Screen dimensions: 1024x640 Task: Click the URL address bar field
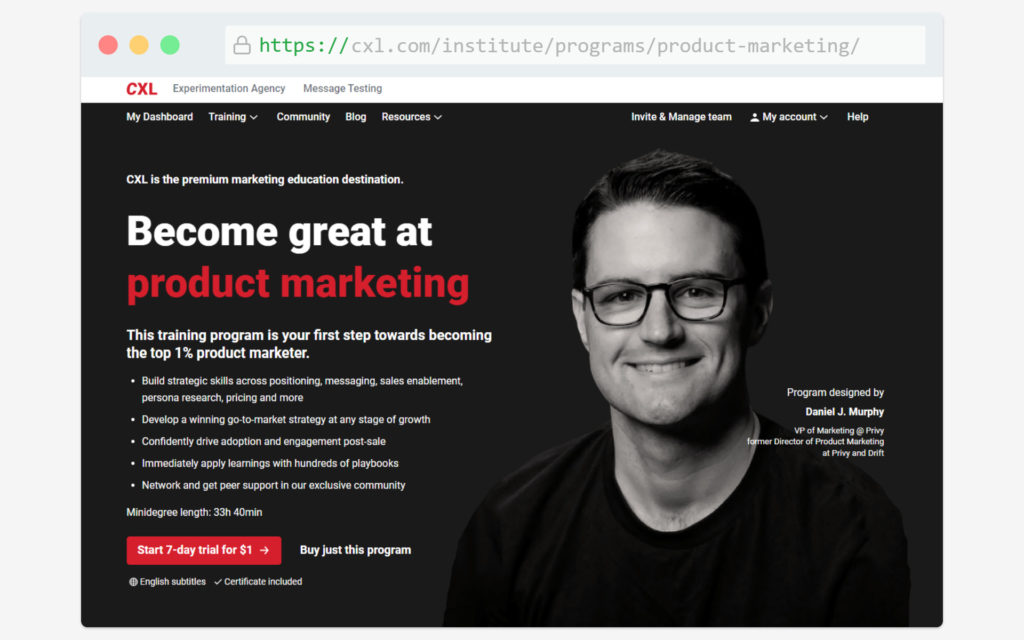(575, 45)
